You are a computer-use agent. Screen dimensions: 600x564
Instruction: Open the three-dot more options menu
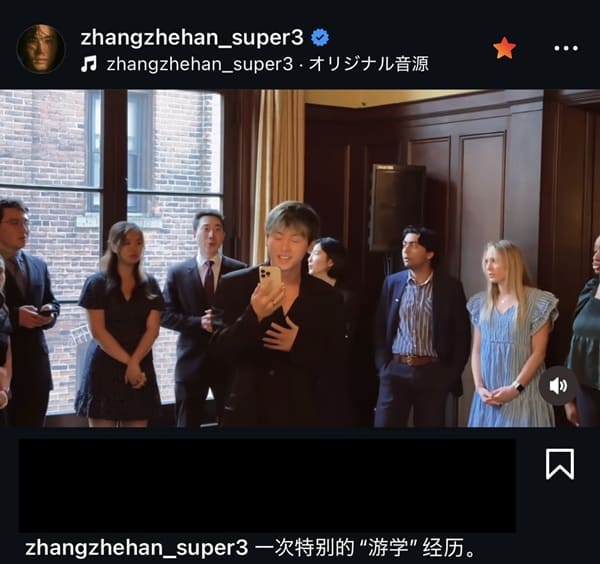pyautogui.click(x=566, y=48)
